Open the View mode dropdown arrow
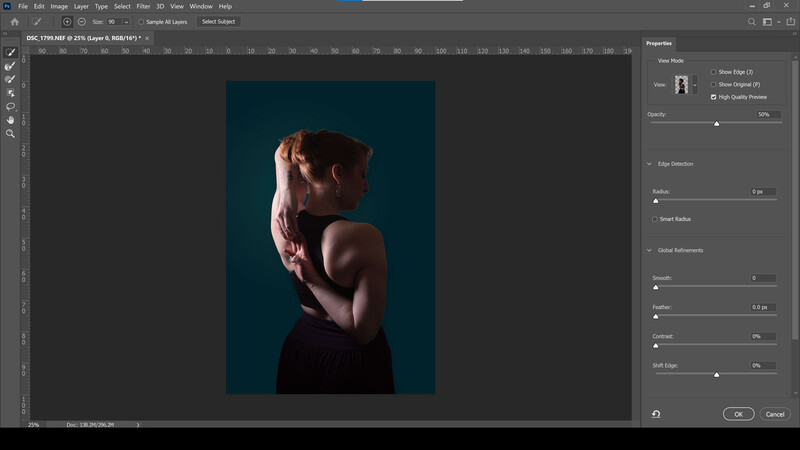This screenshot has width=800, height=450. [x=694, y=85]
